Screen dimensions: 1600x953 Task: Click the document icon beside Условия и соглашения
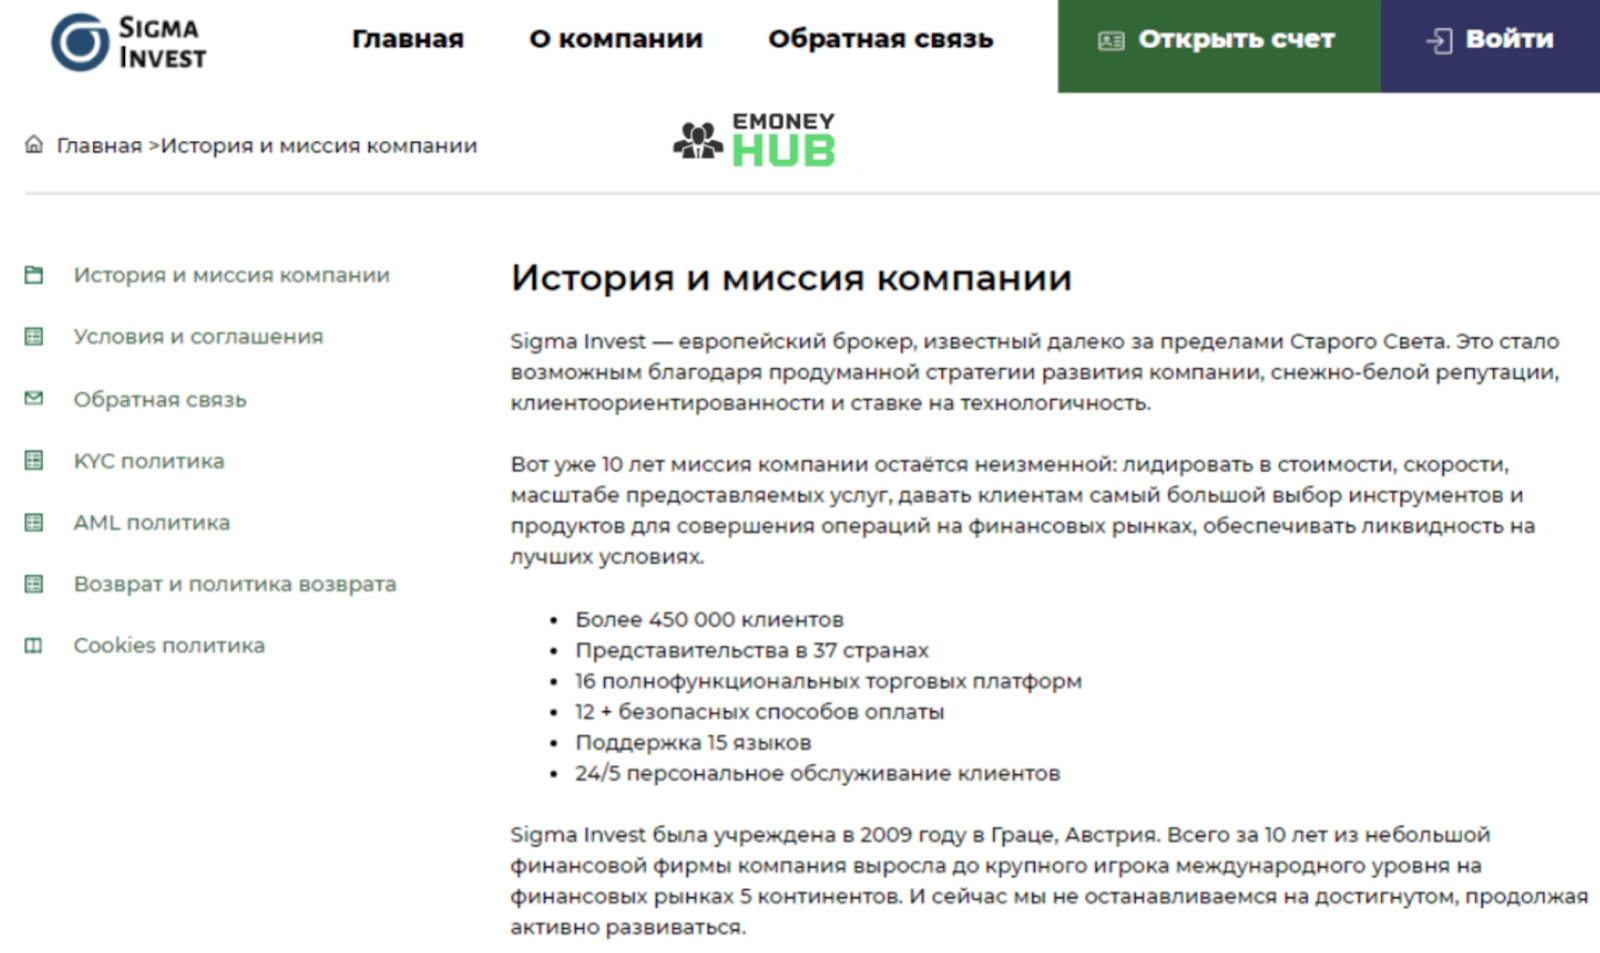(34, 337)
